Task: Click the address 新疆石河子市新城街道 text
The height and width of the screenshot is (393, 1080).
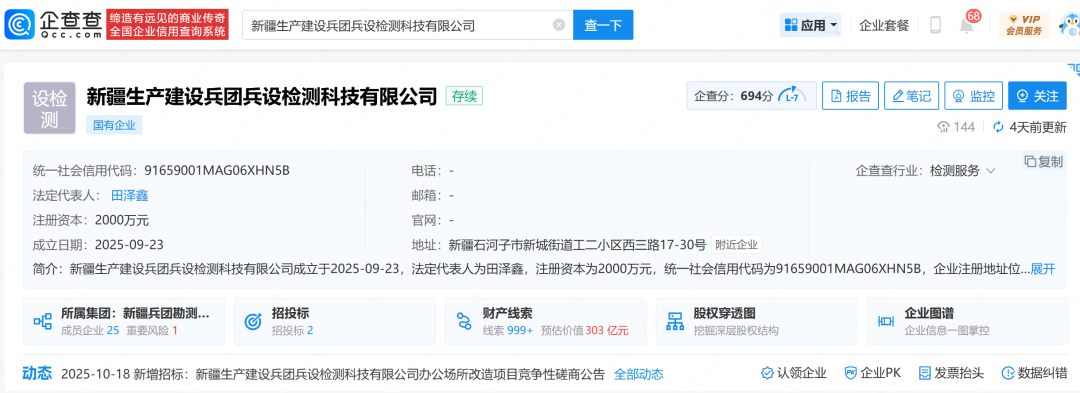Action: click(x=577, y=244)
